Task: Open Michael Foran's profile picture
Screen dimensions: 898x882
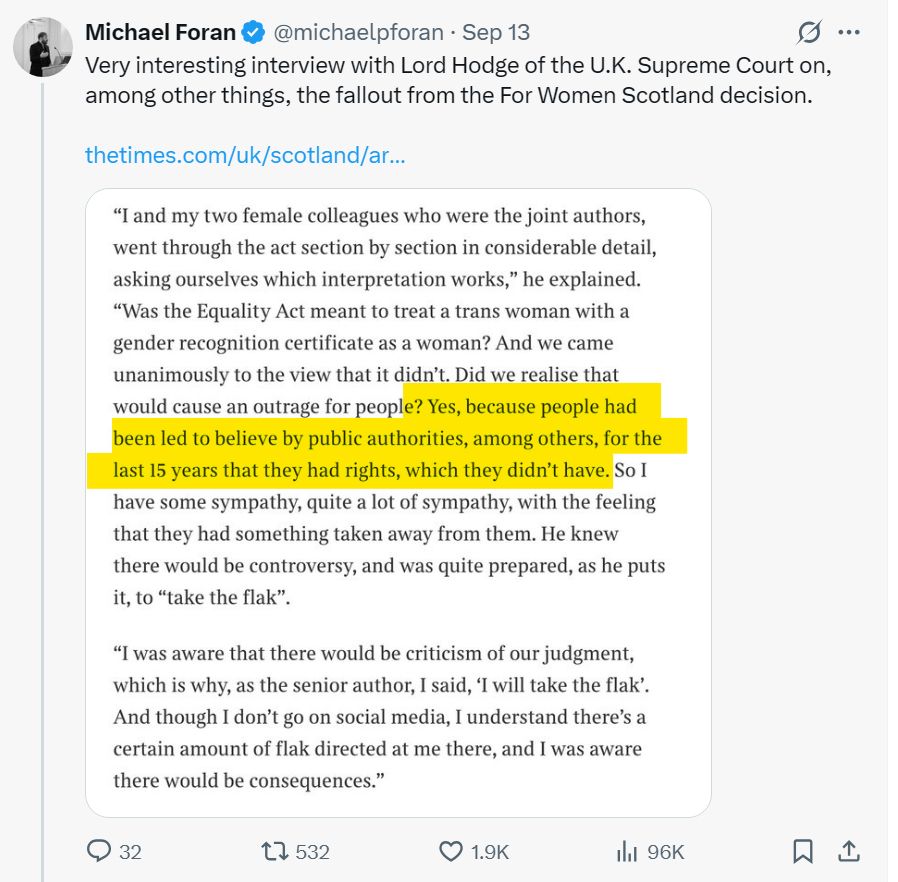Action: (42, 47)
